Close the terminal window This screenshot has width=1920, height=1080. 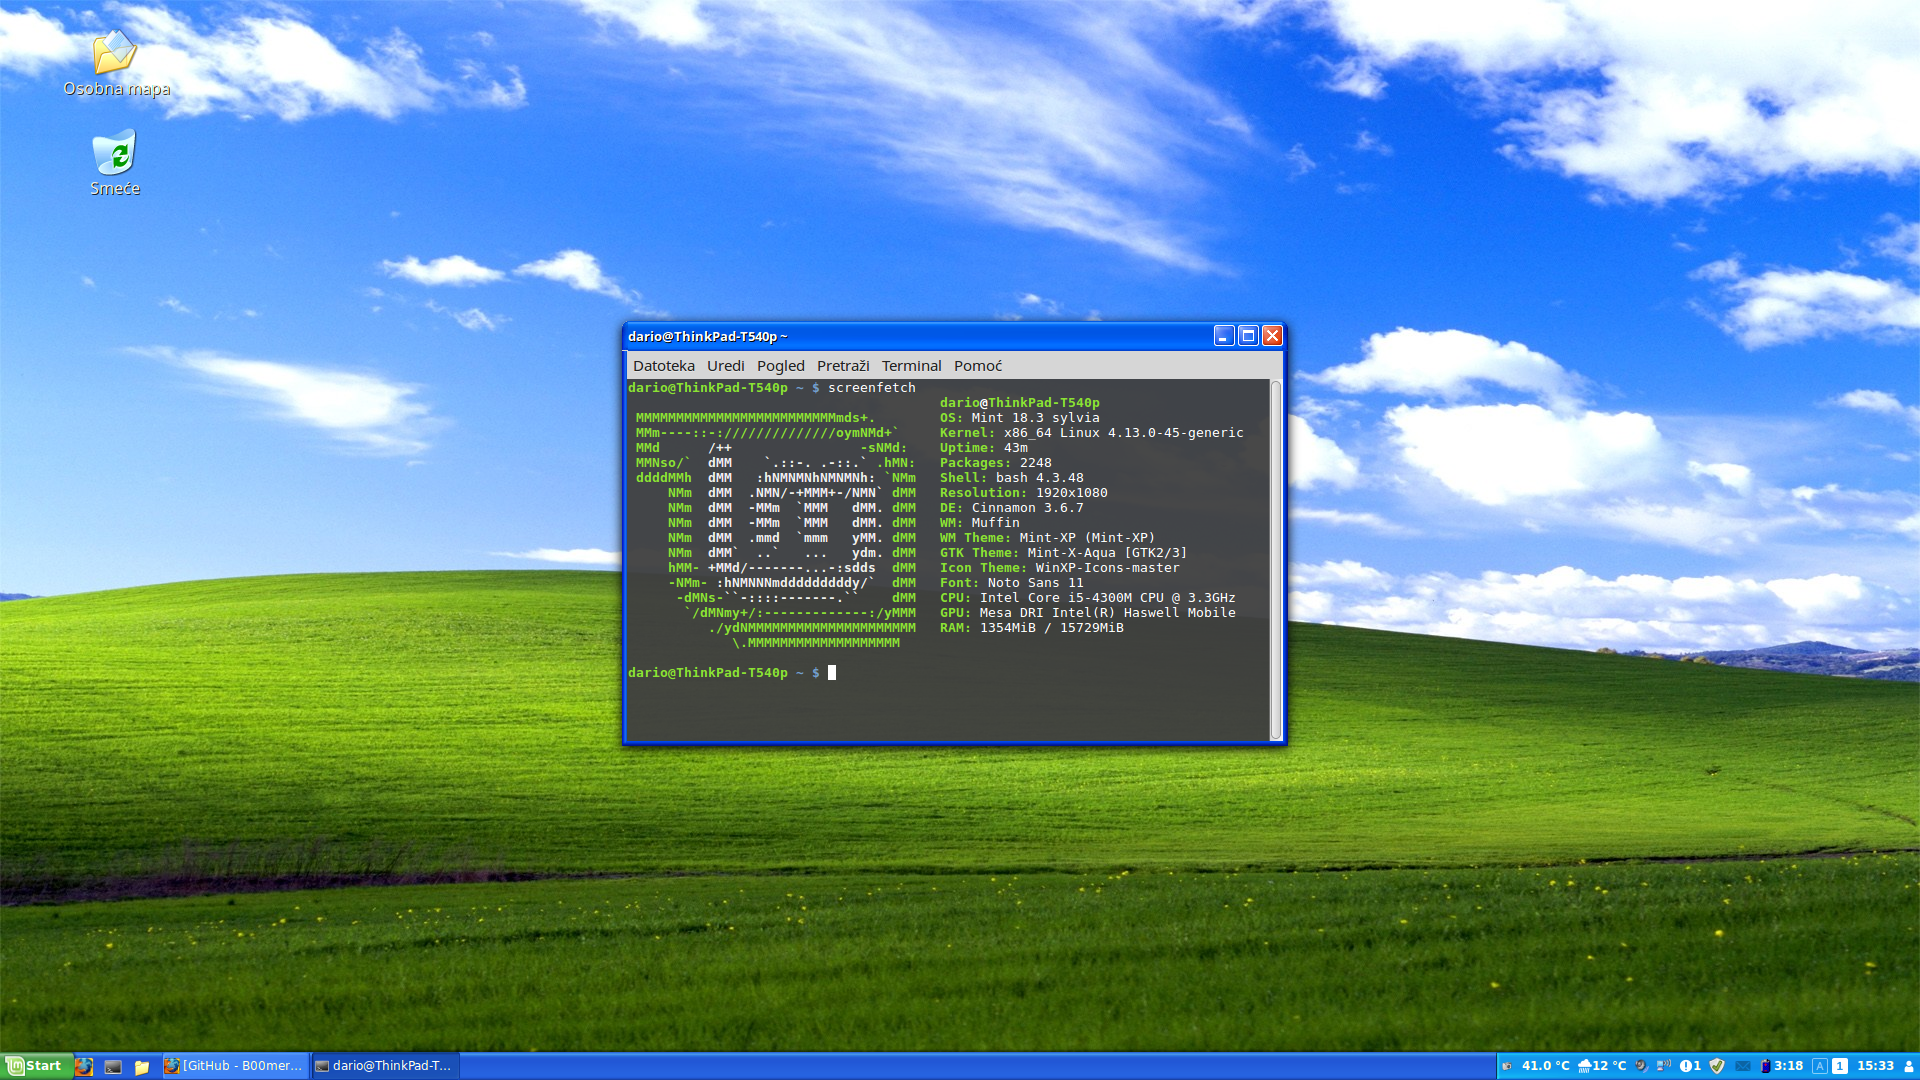pos(1272,336)
